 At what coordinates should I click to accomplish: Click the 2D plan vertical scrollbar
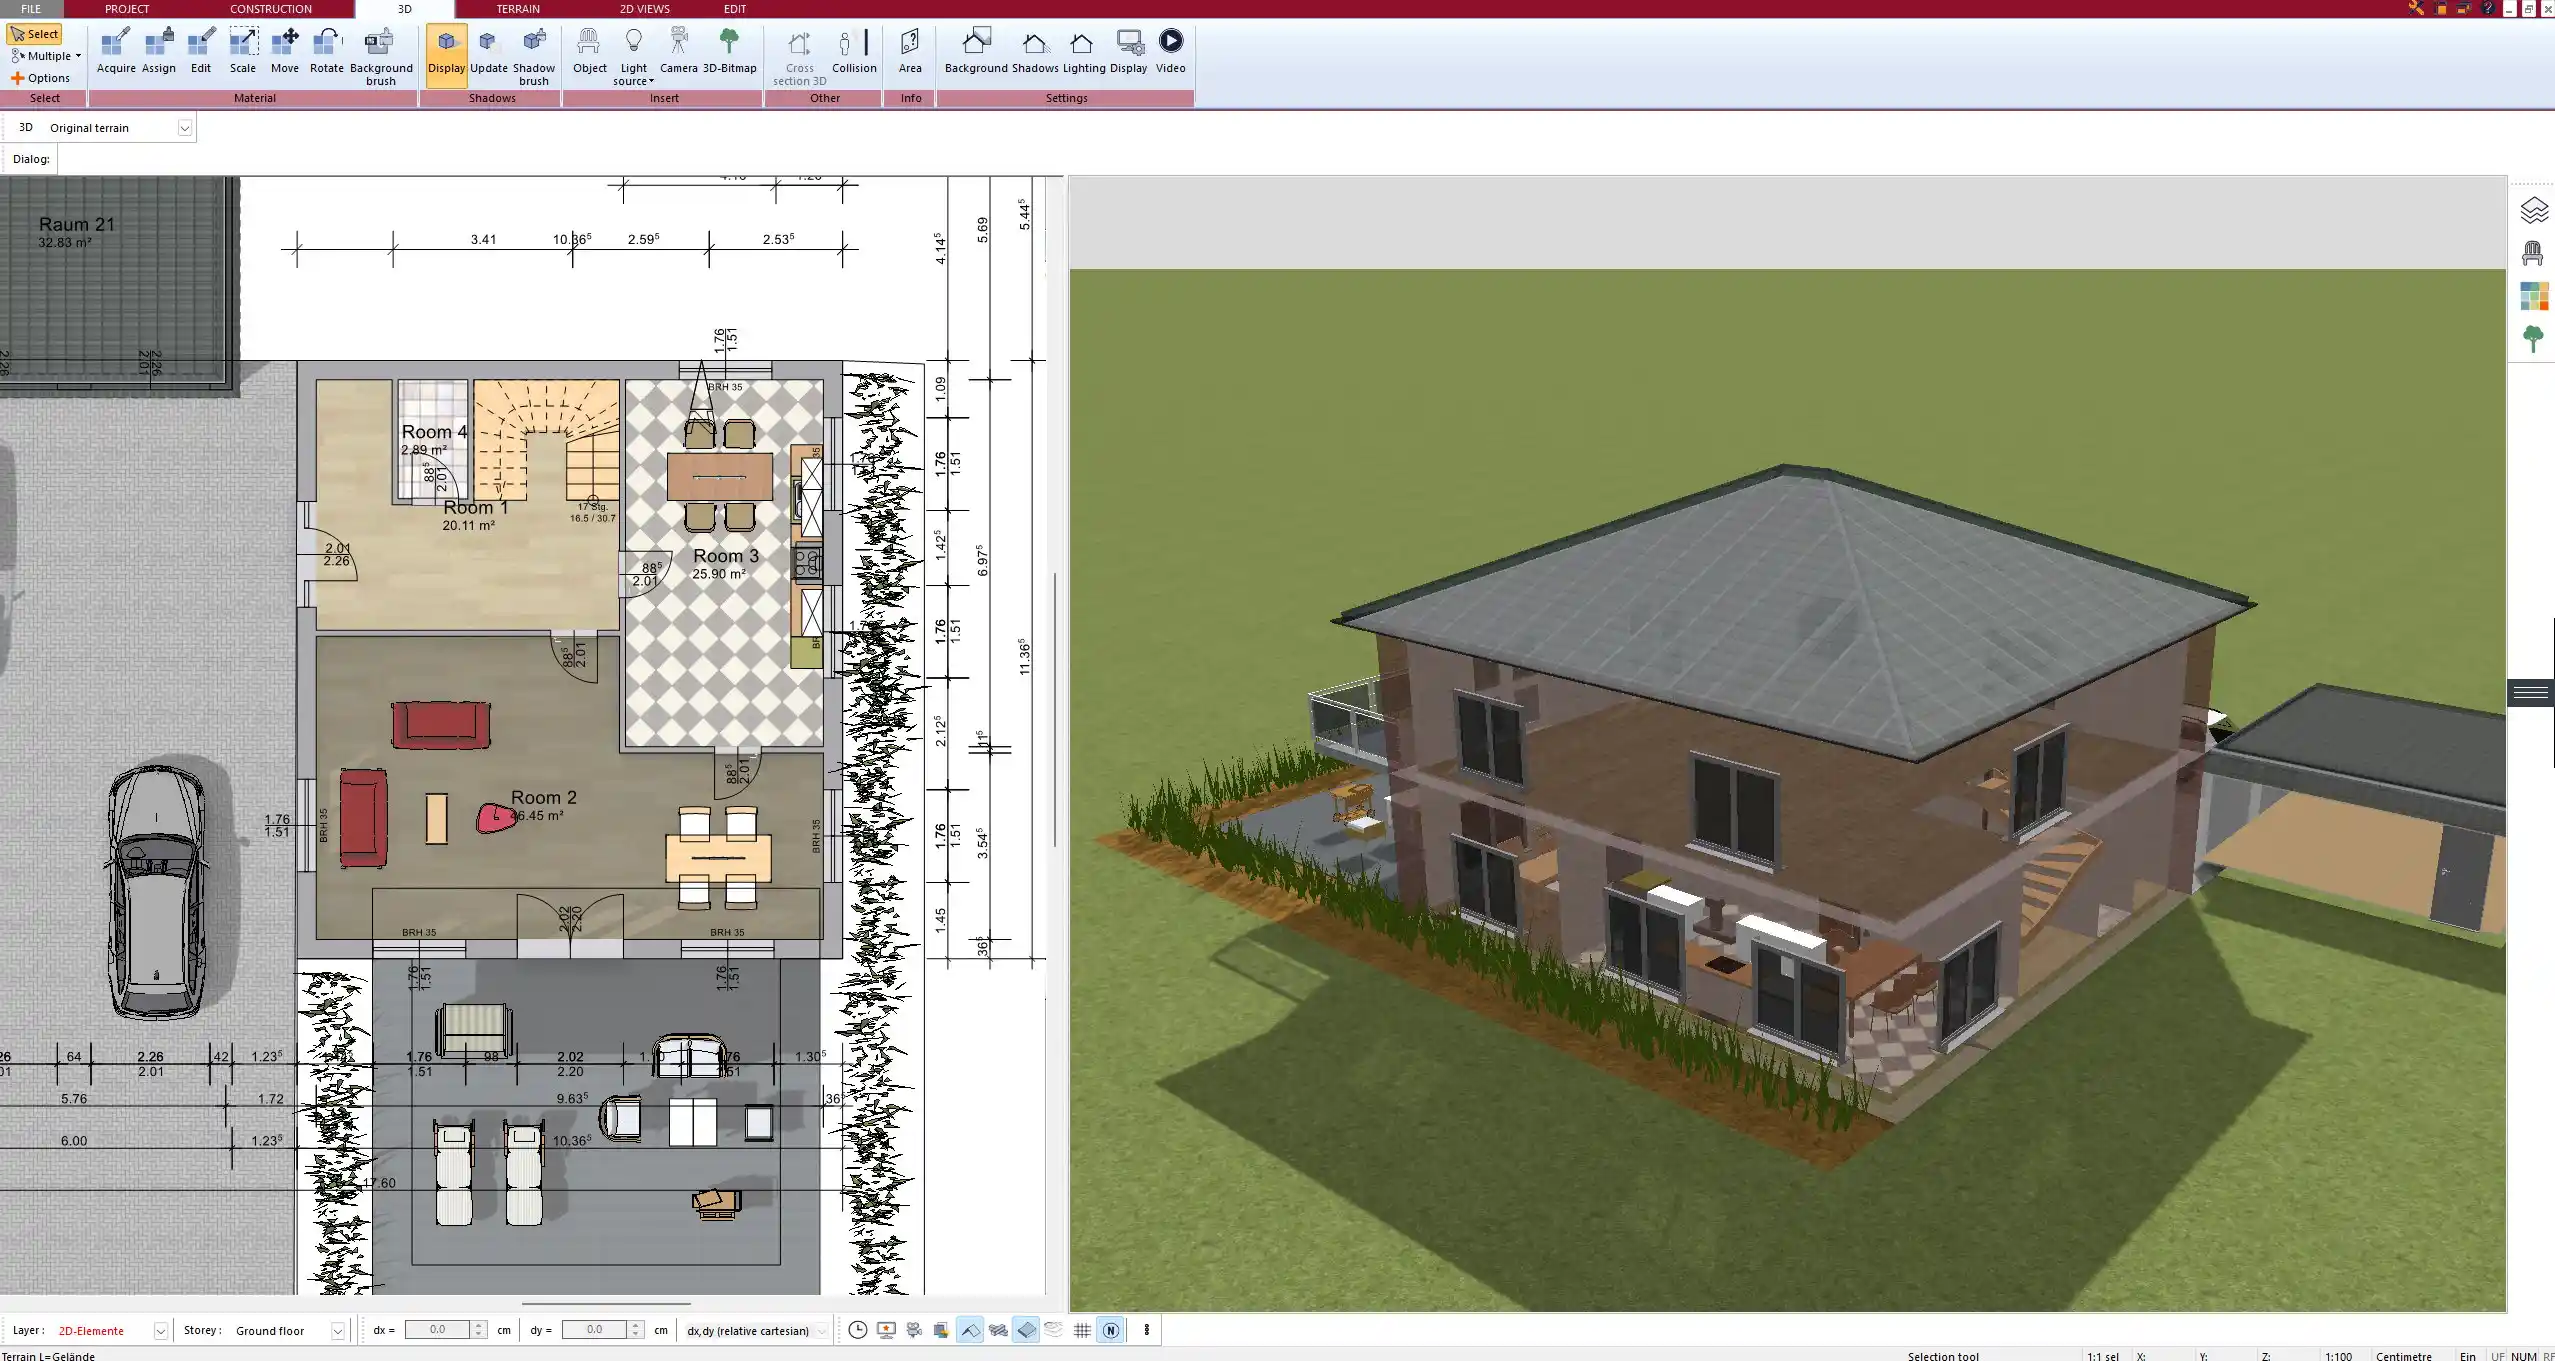[x=1055, y=710]
